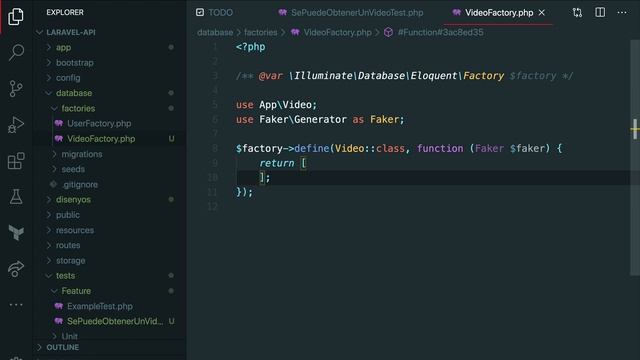Expand the bootstrap folder
Screen dimensions: 640x360
tap(75, 63)
